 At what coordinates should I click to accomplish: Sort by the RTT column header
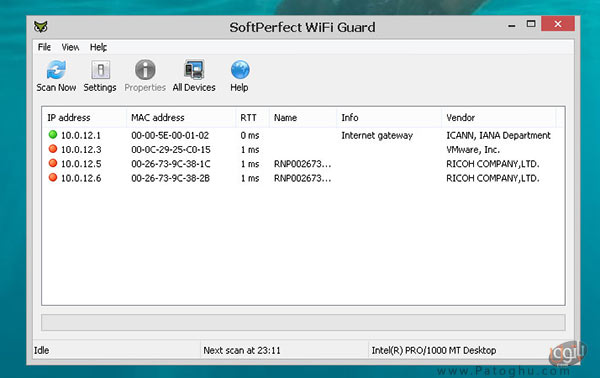pos(253,117)
